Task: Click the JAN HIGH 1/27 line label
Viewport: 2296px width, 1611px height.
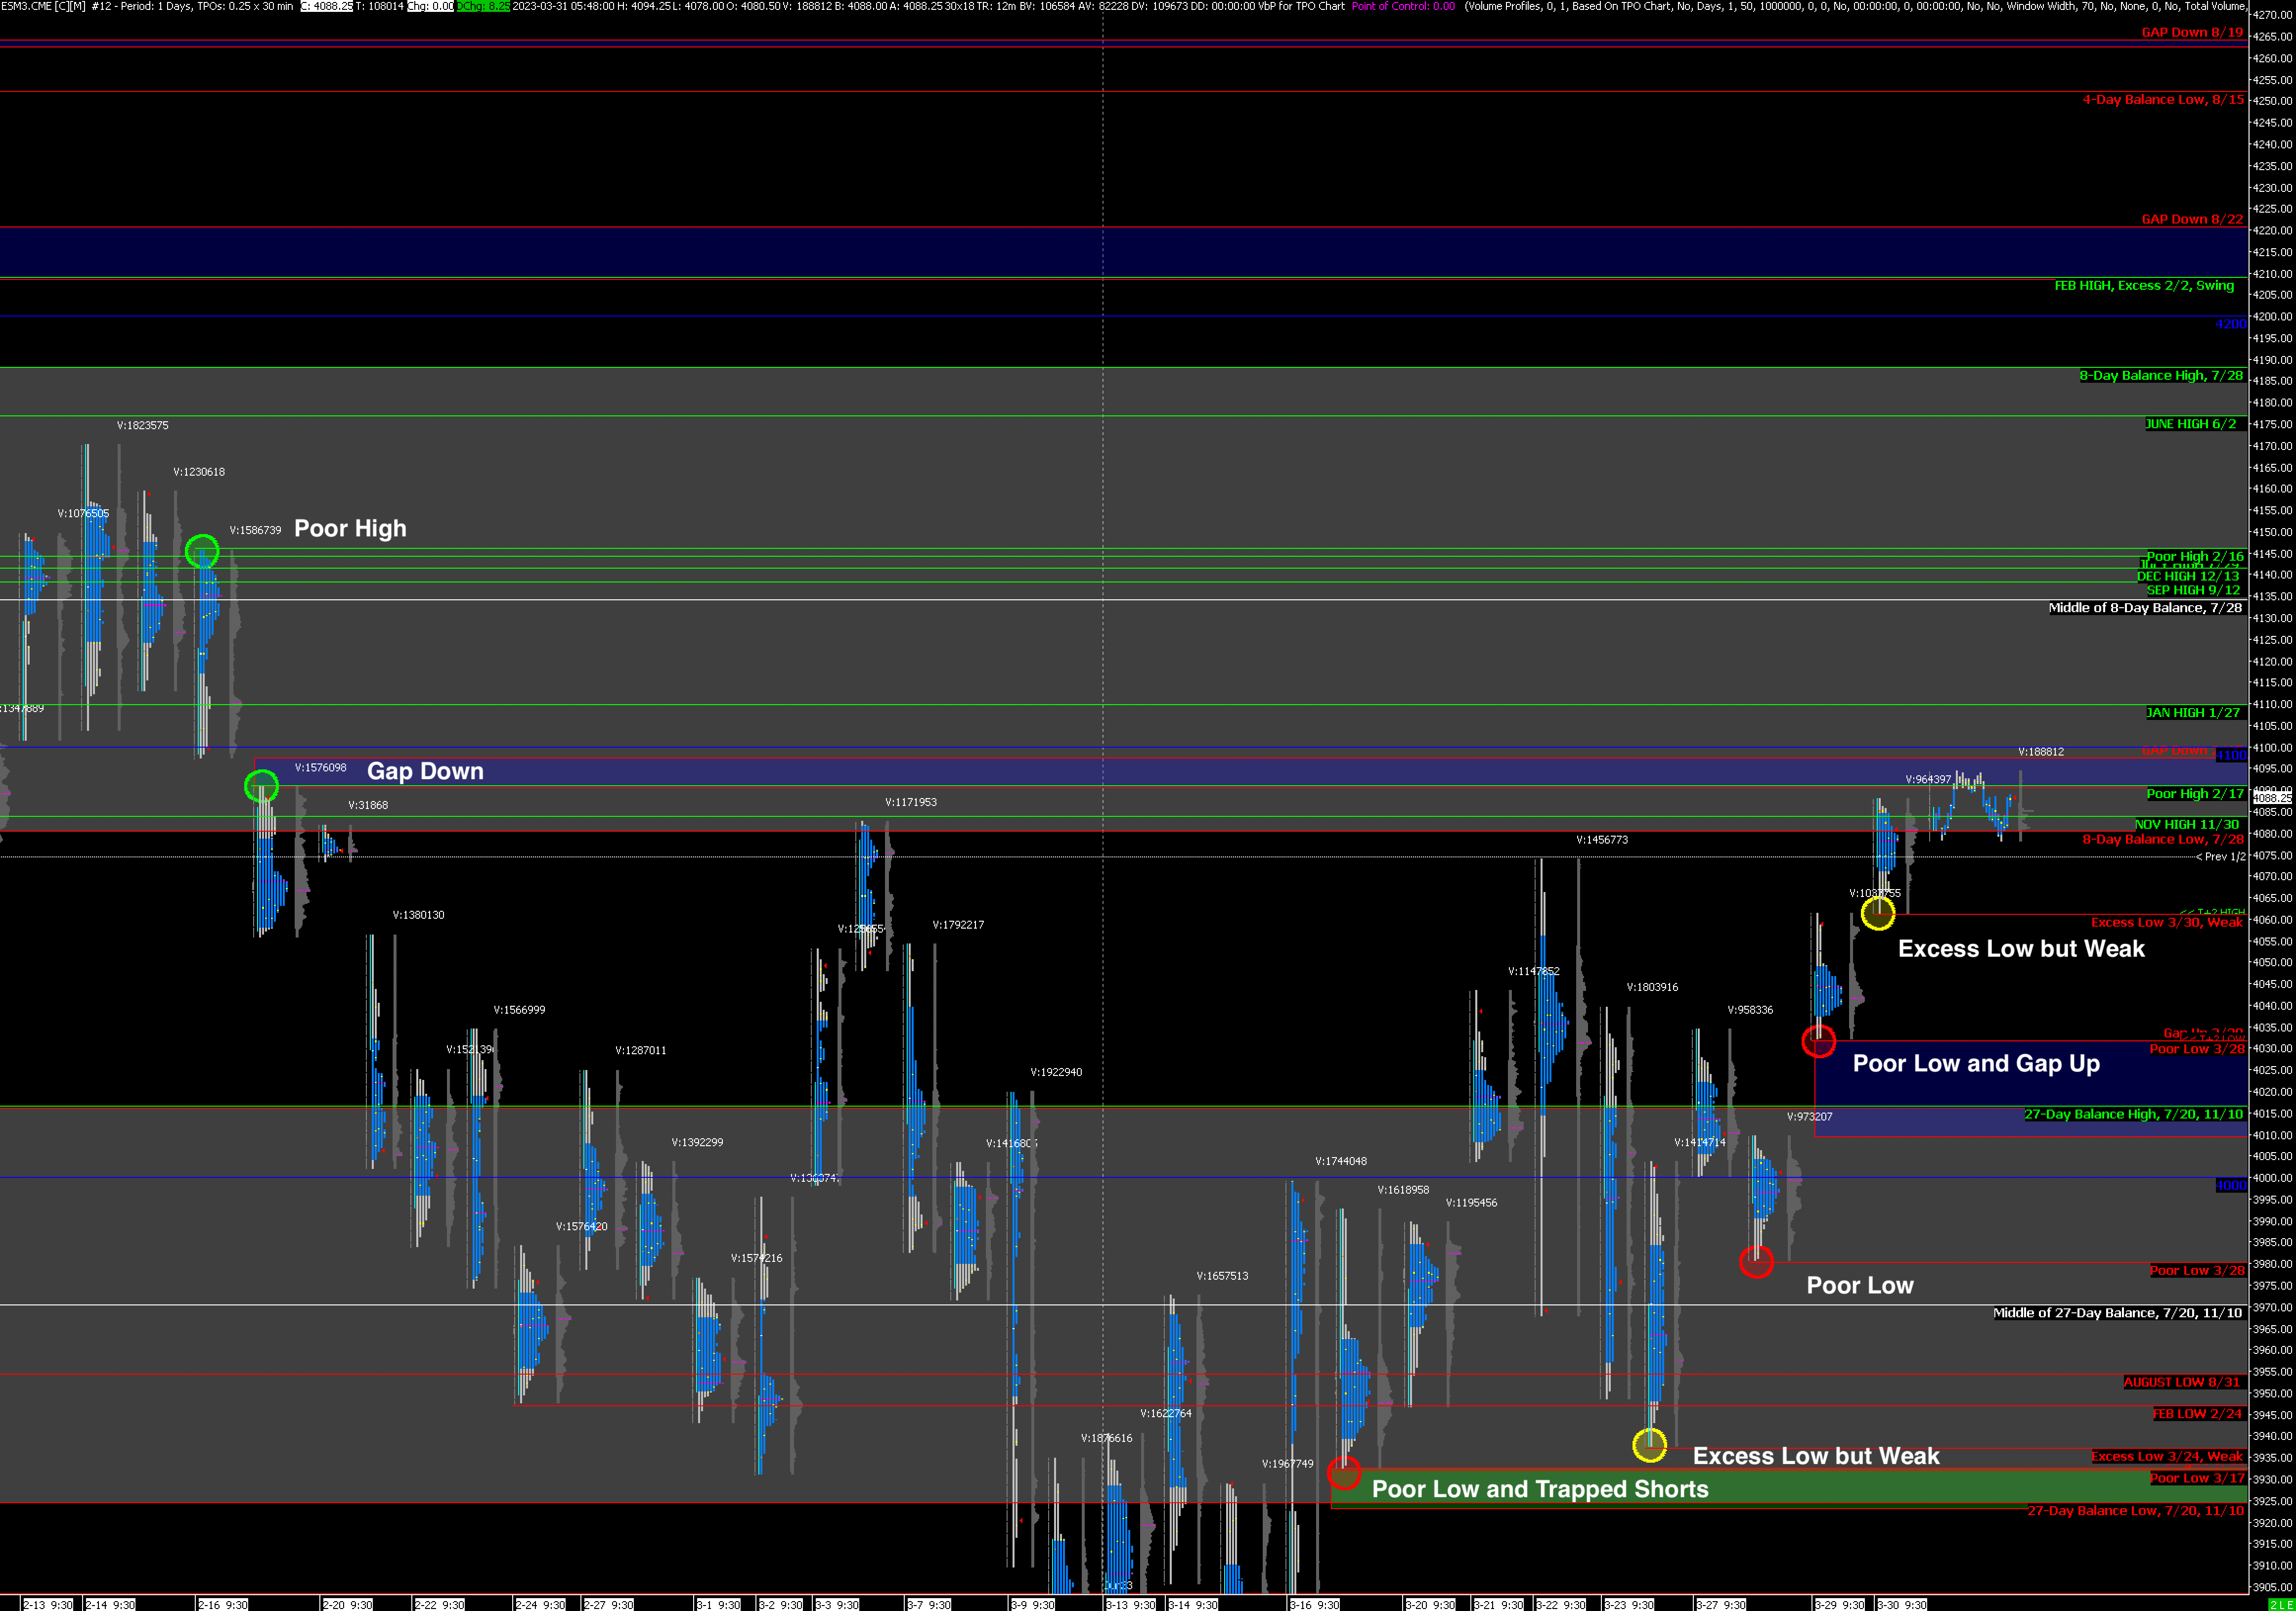Action: coord(2192,713)
